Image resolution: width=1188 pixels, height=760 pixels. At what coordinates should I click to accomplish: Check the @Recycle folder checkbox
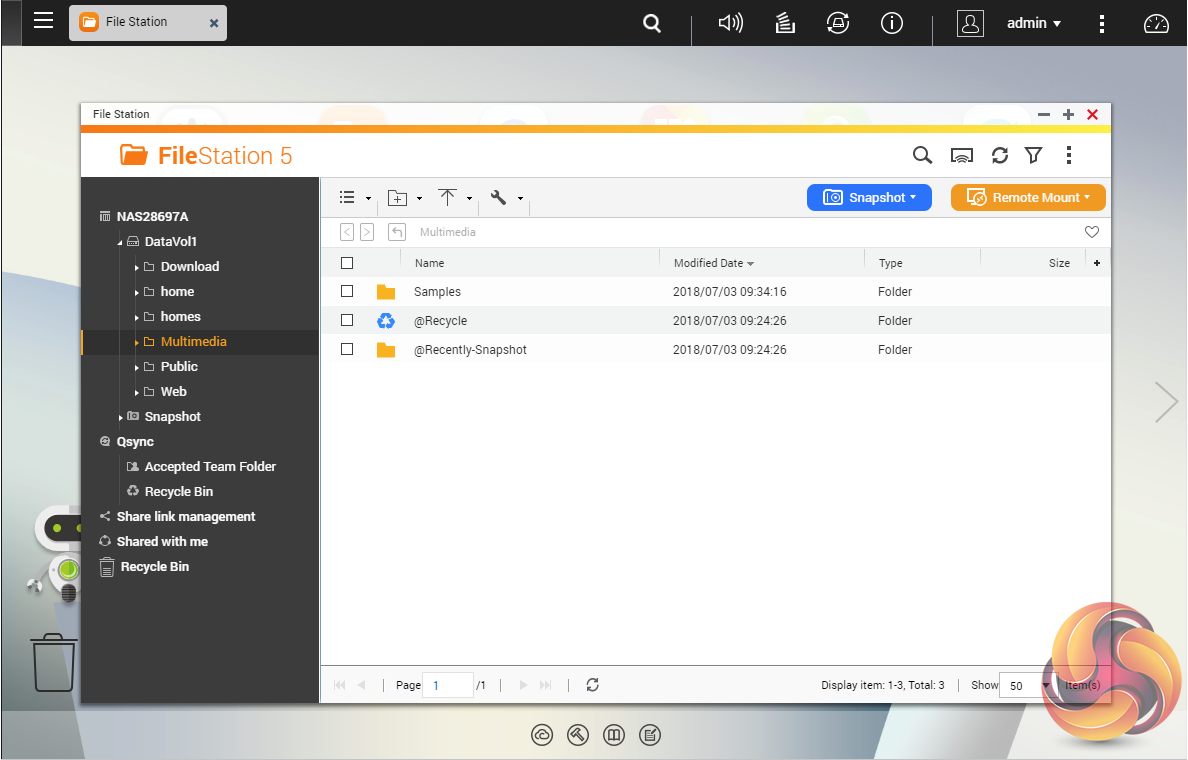click(x=347, y=320)
